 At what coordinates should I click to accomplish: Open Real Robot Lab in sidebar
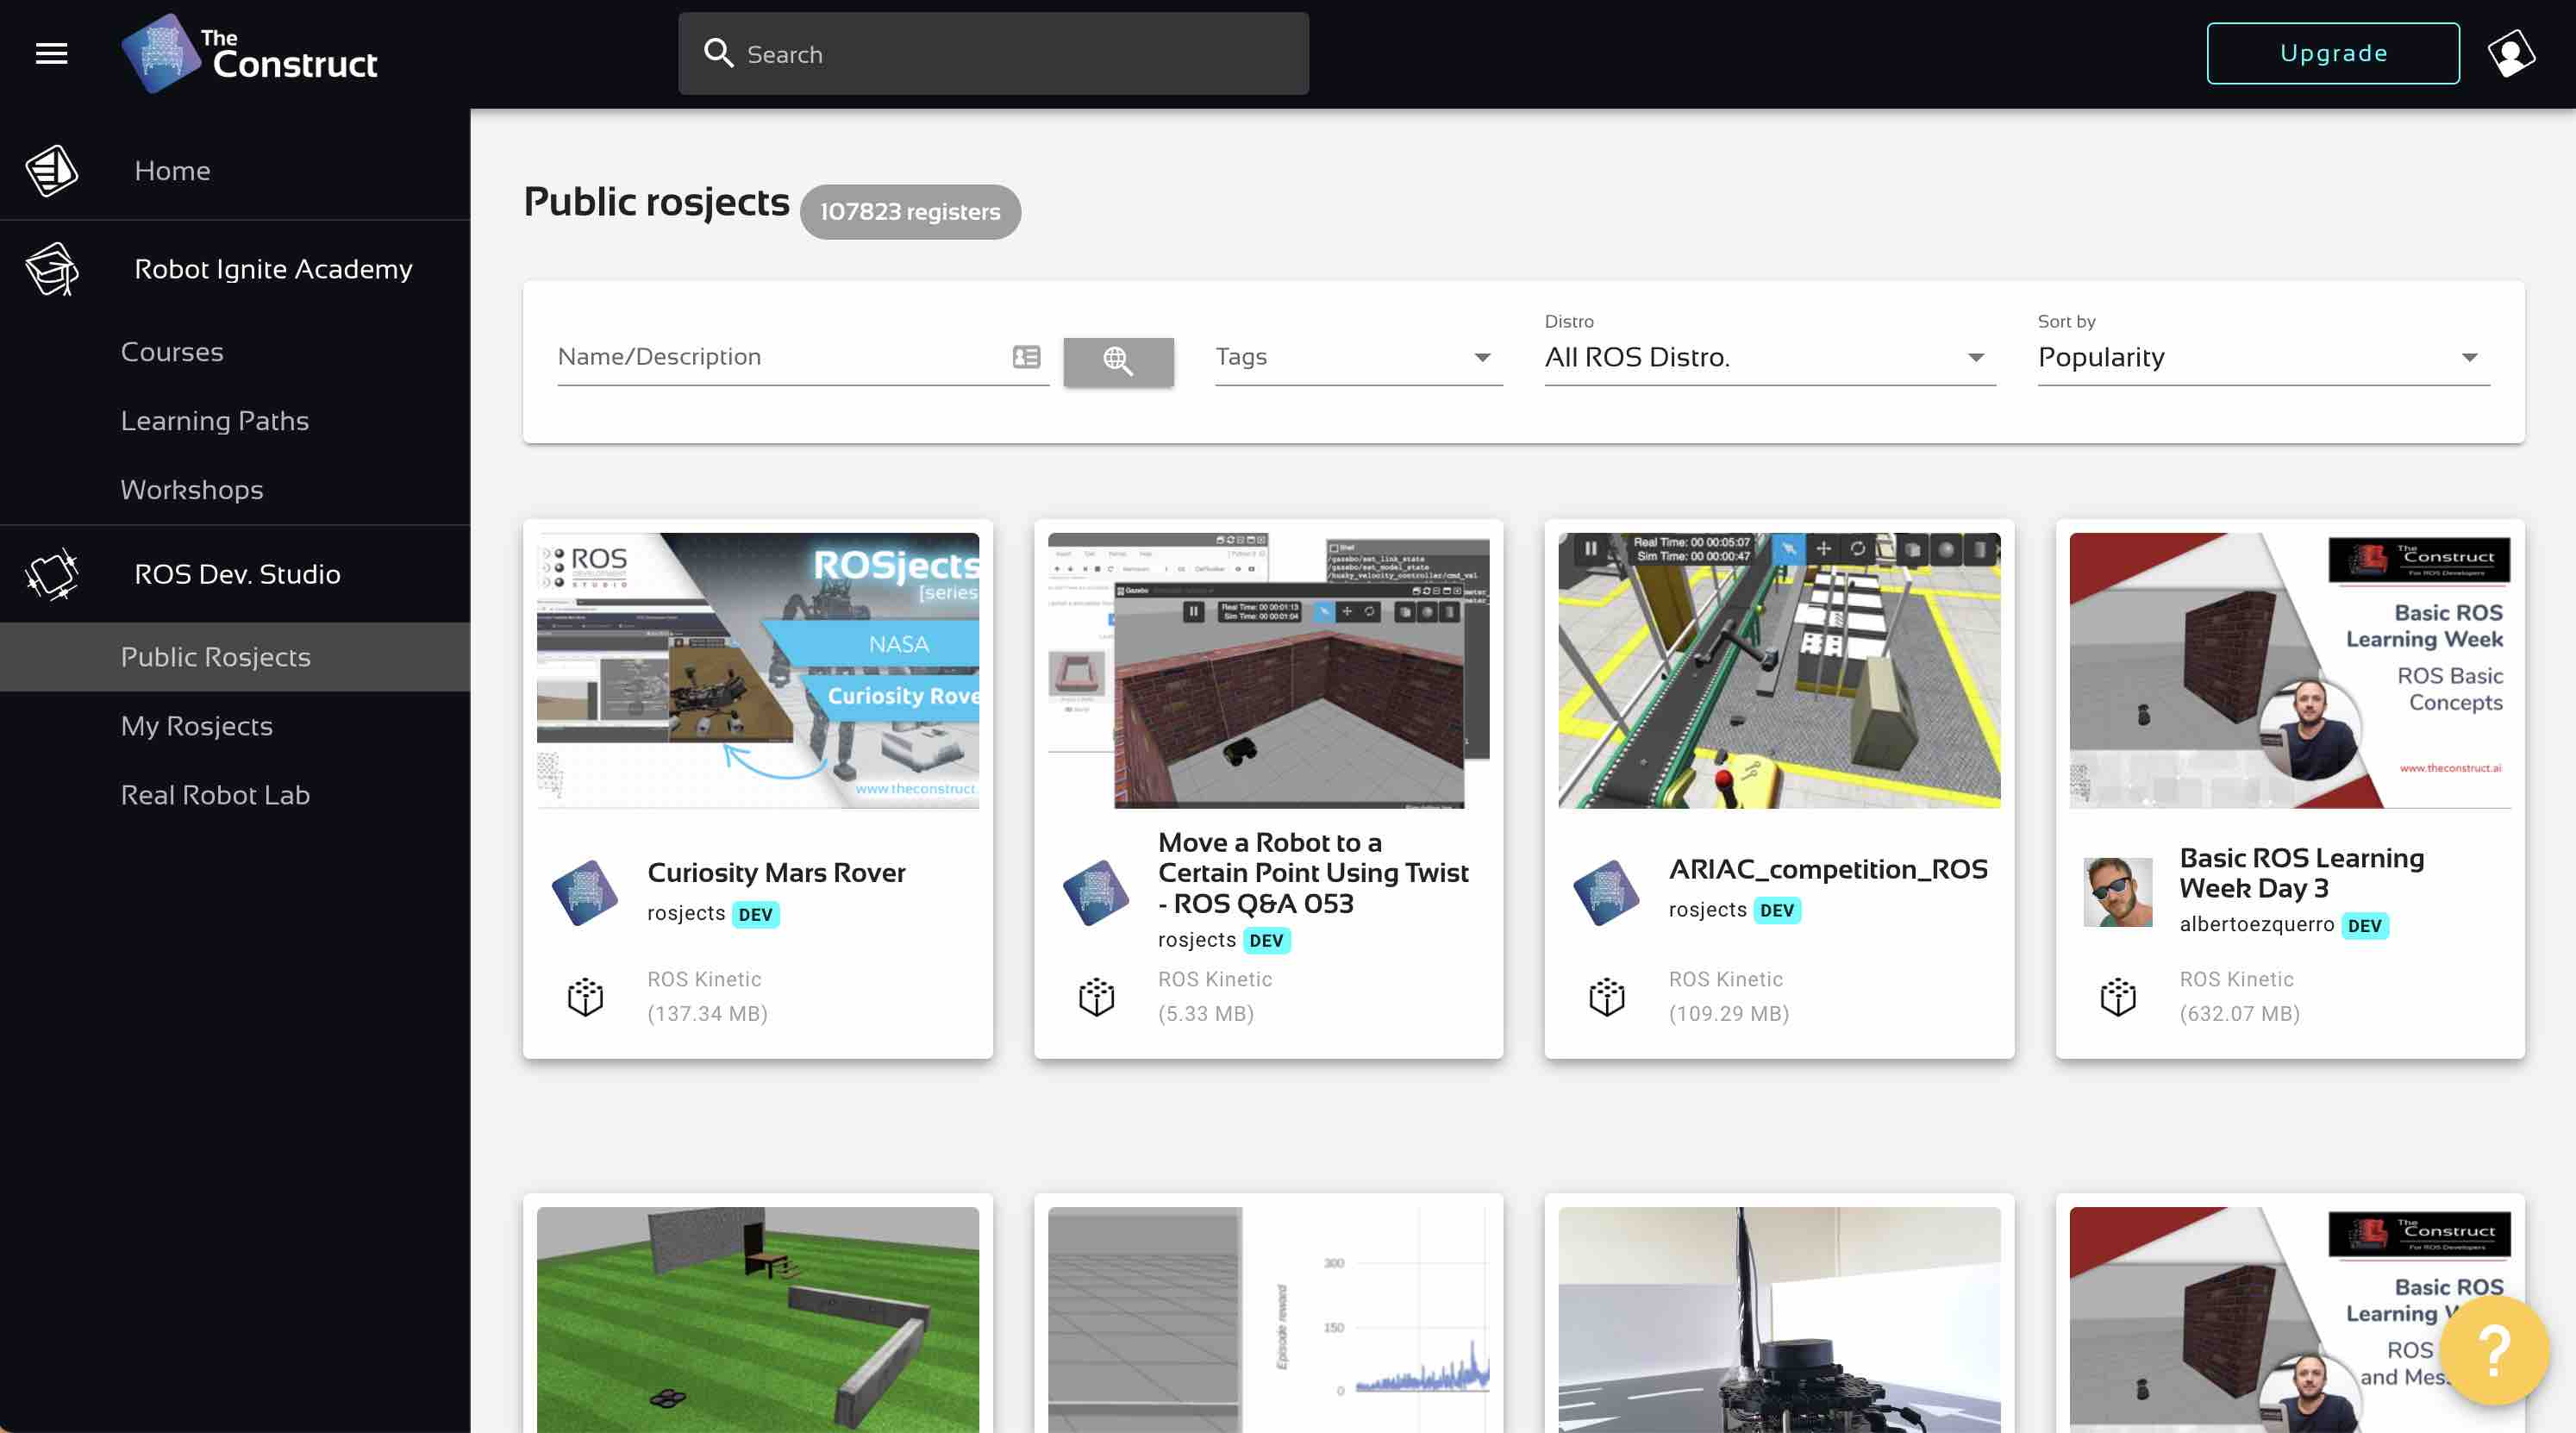coord(215,795)
